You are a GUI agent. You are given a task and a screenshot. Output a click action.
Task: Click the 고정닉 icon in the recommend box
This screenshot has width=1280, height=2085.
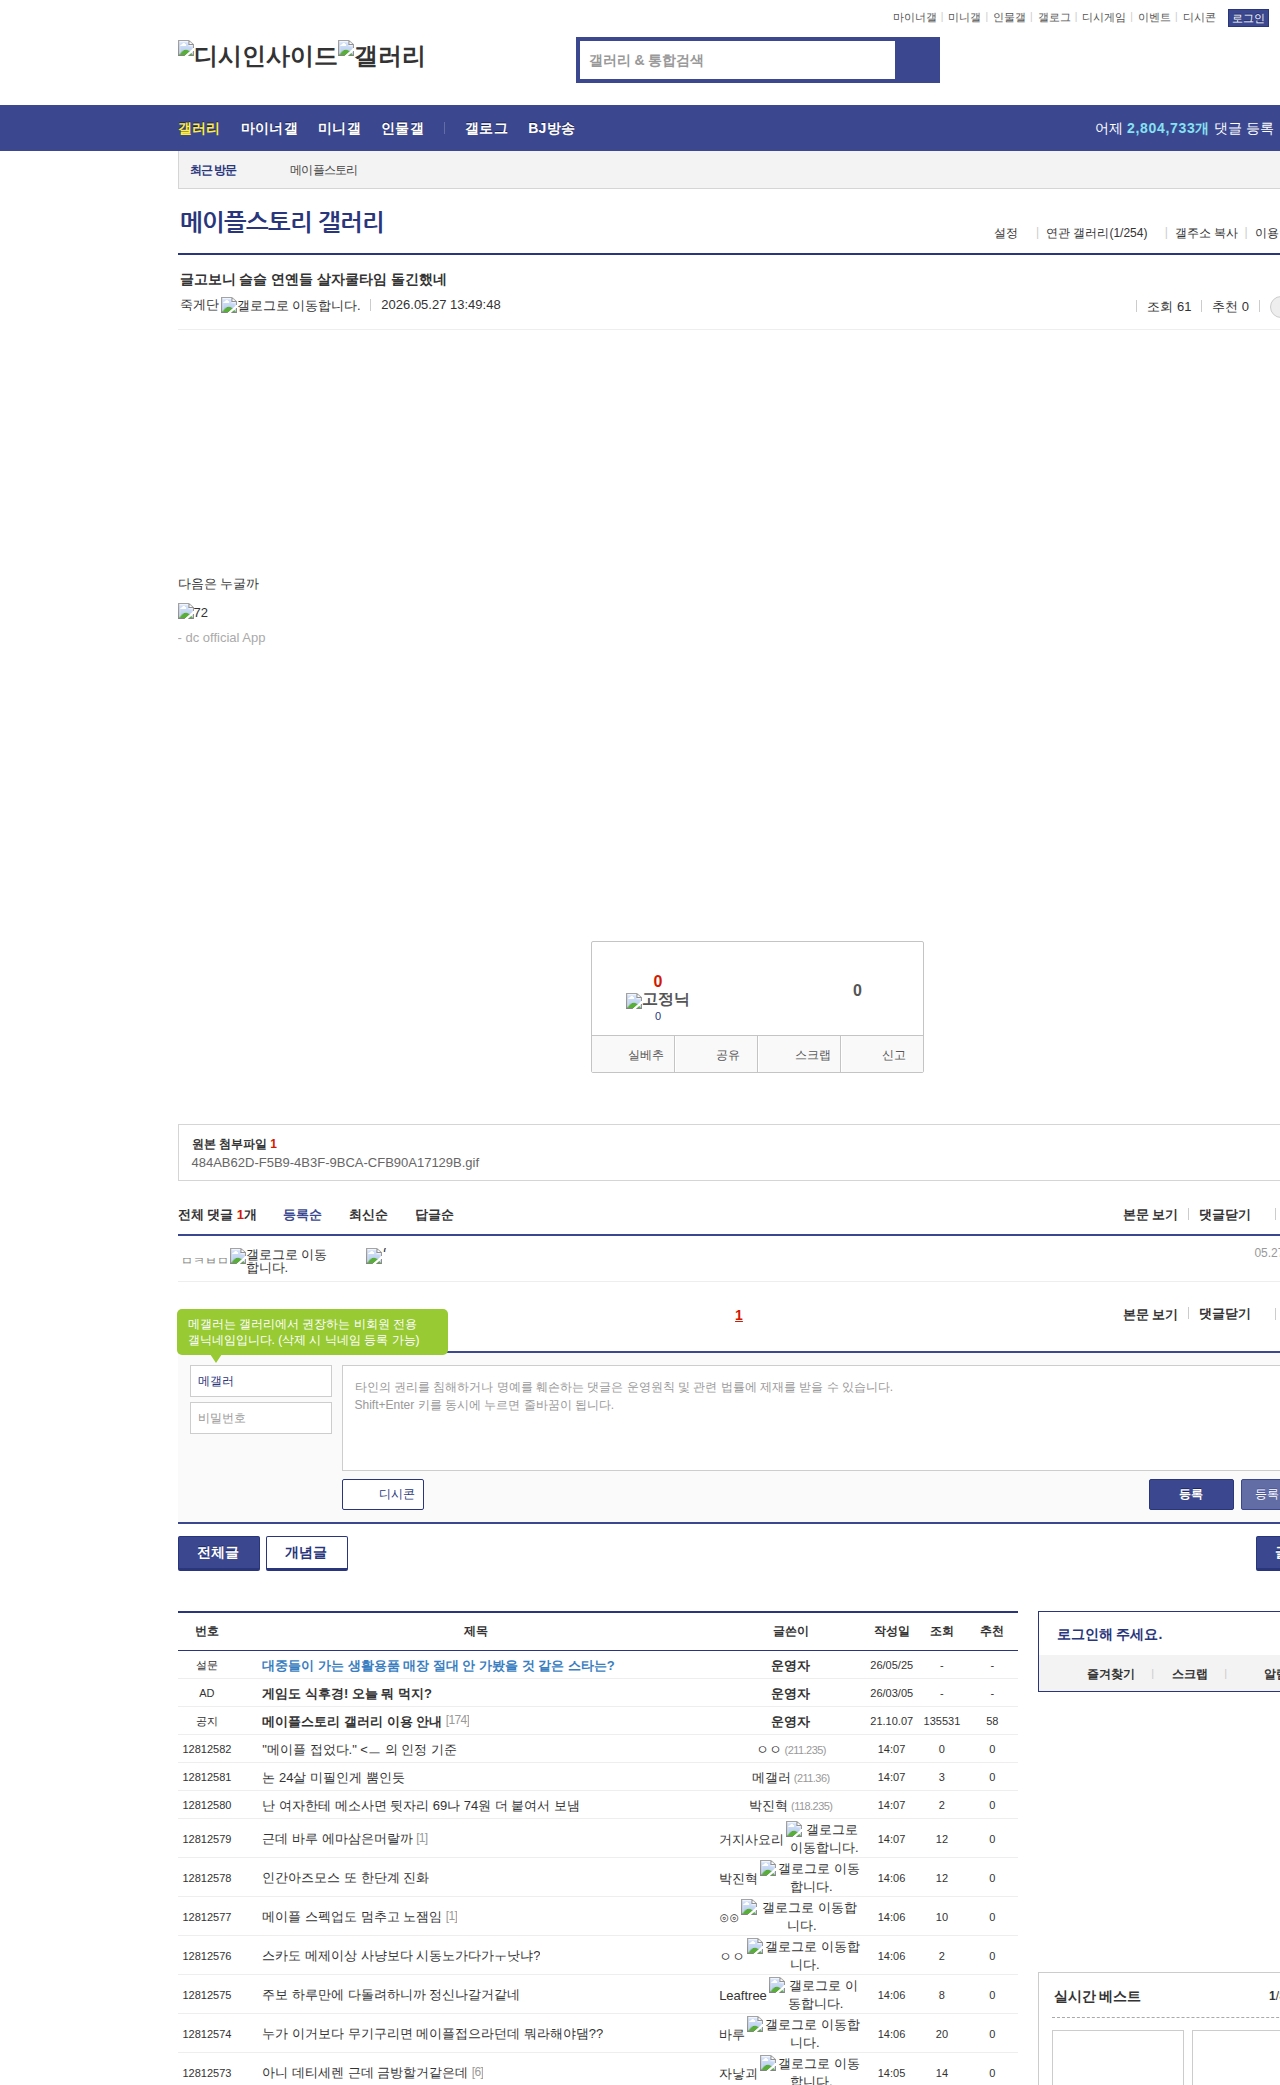pos(657,1000)
